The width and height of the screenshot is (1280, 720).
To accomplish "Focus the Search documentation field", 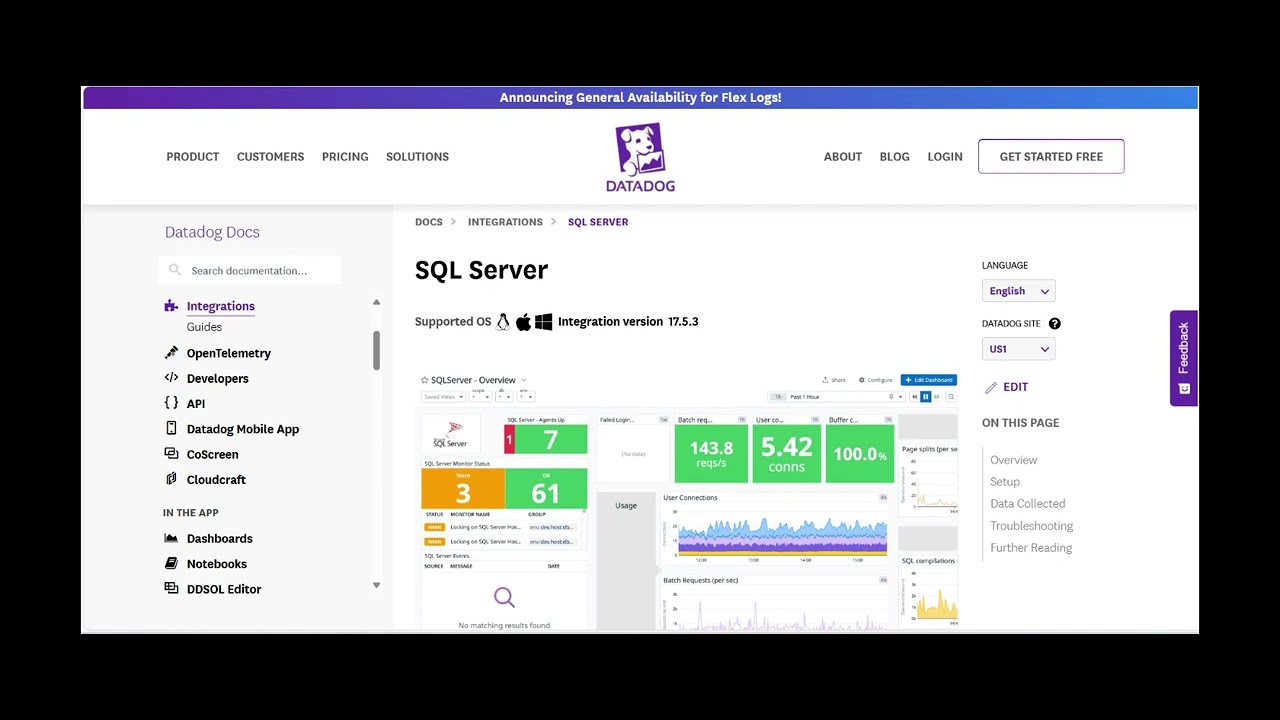I will [x=250, y=270].
